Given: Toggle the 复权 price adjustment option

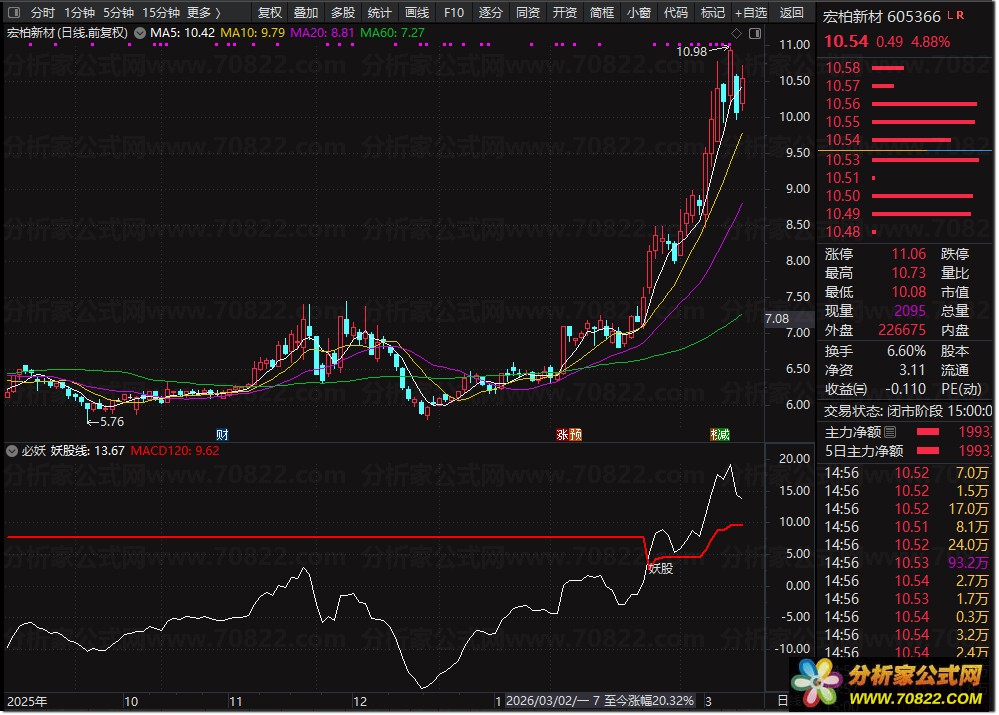Looking at the screenshot, I should tap(270, 13).
